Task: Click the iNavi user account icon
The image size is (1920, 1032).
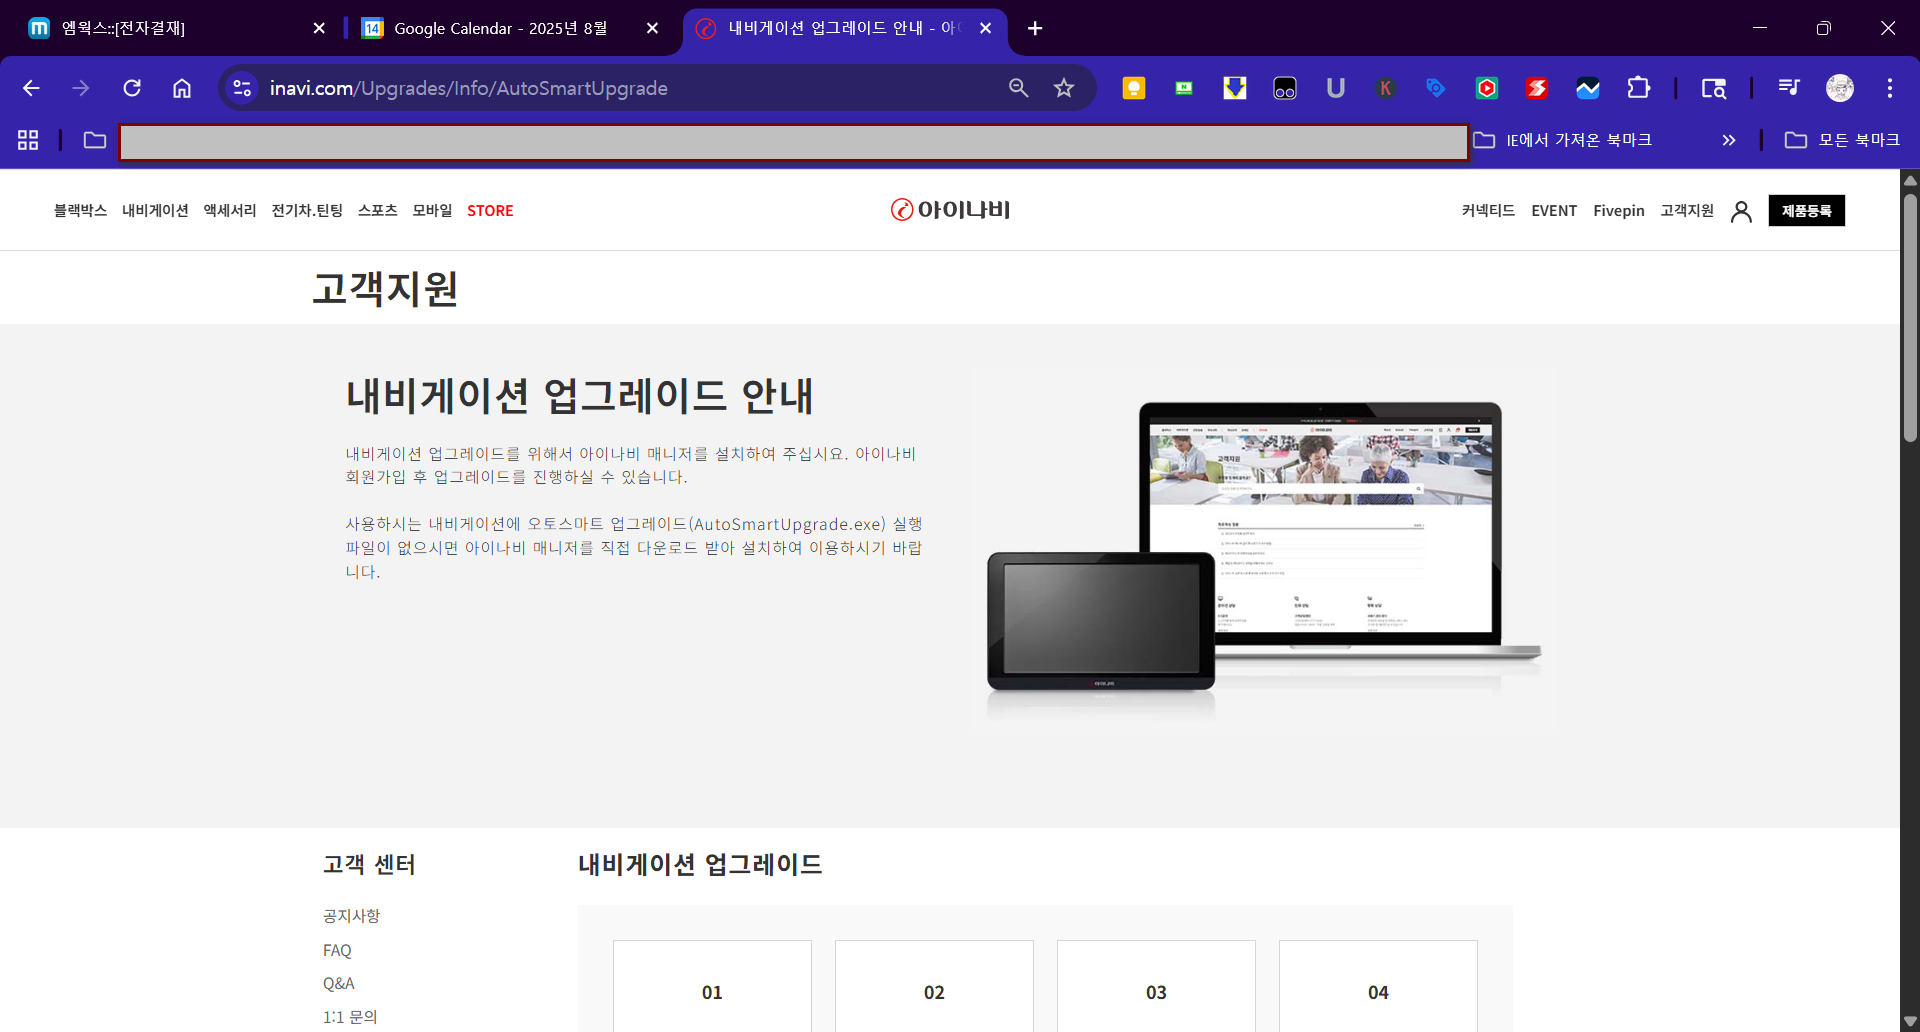Action: click(1741, 211)
